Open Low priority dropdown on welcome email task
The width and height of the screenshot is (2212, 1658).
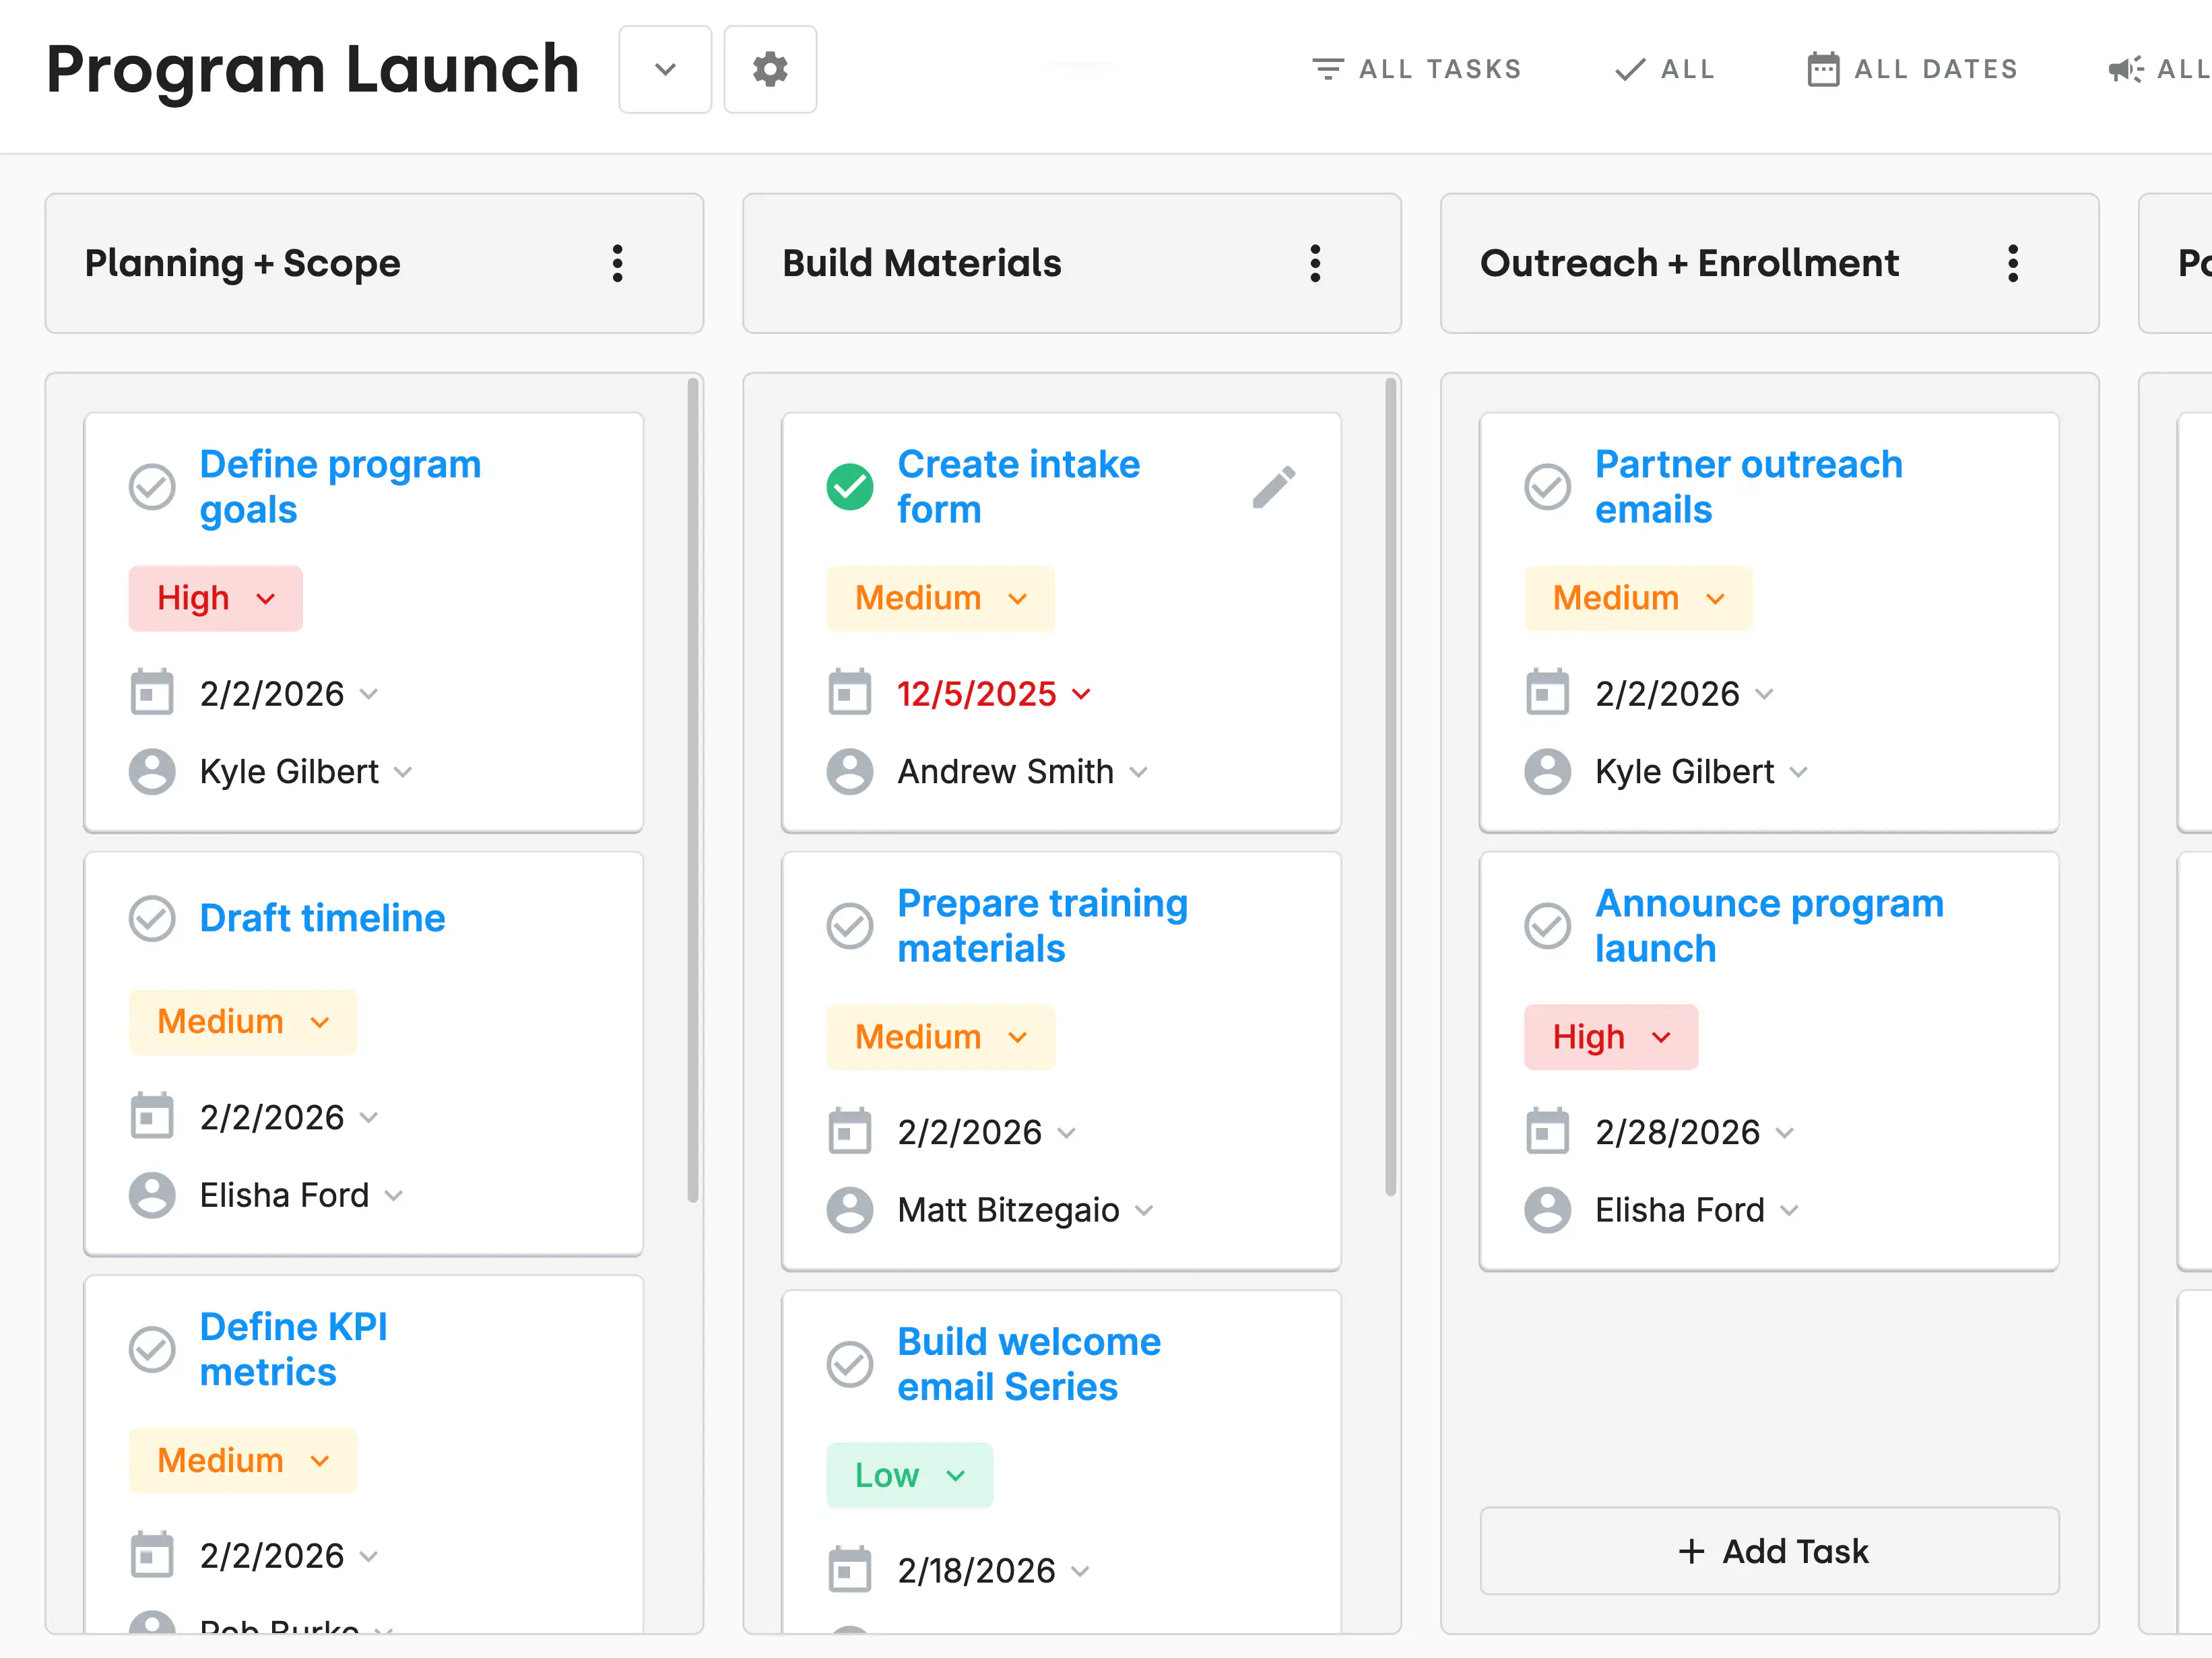tap(909, 1475)
